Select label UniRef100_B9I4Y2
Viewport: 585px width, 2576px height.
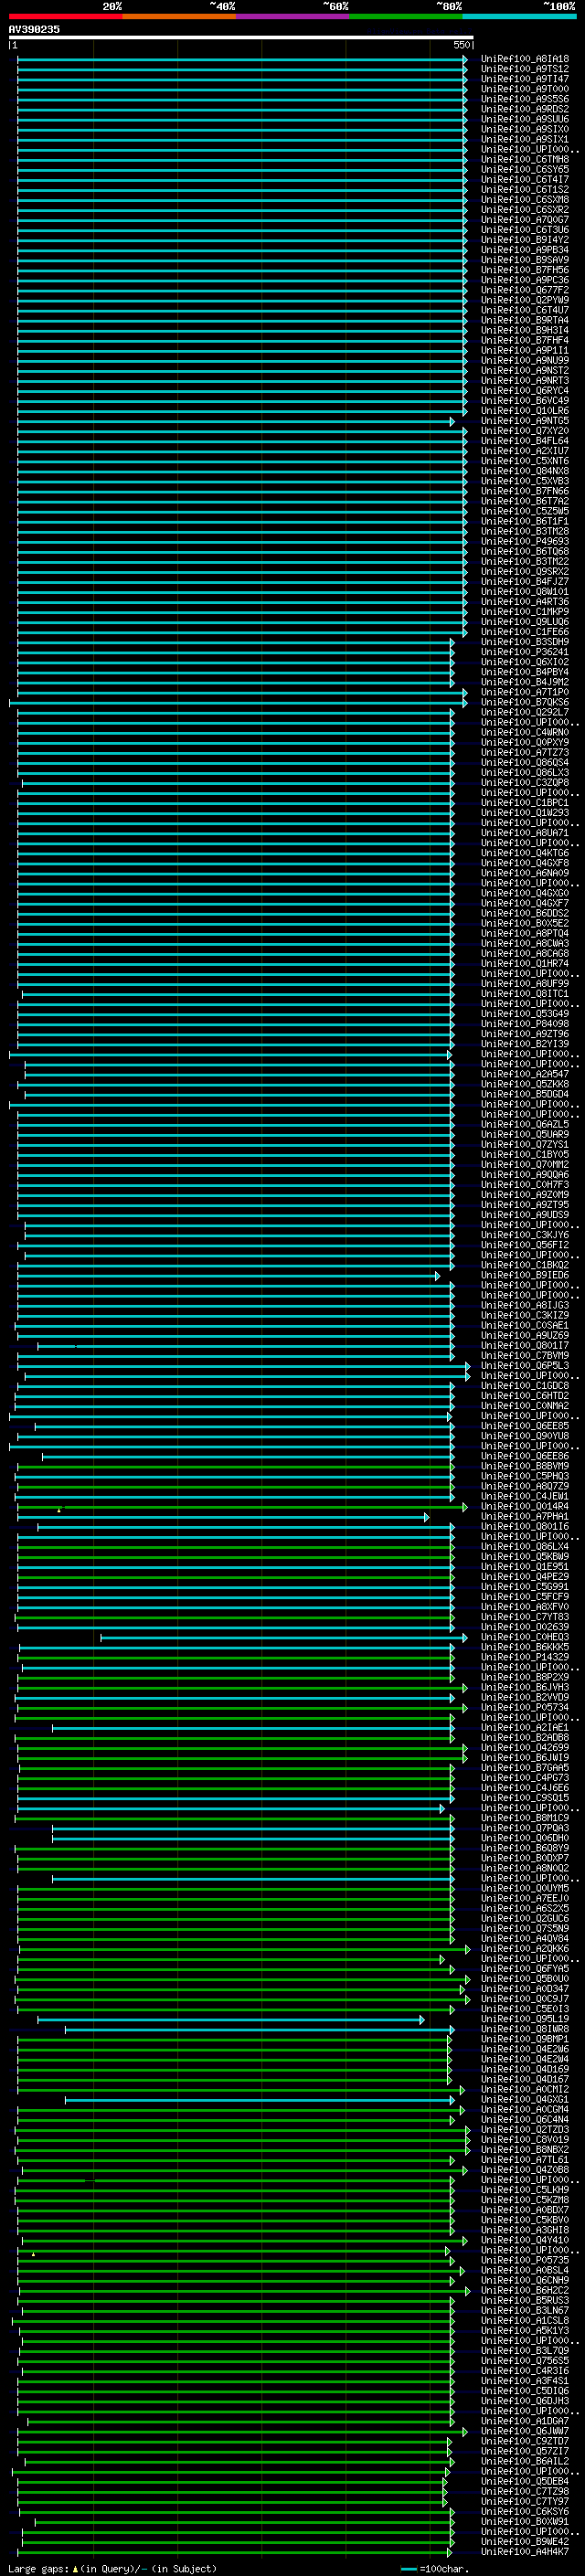click(525, 240)
